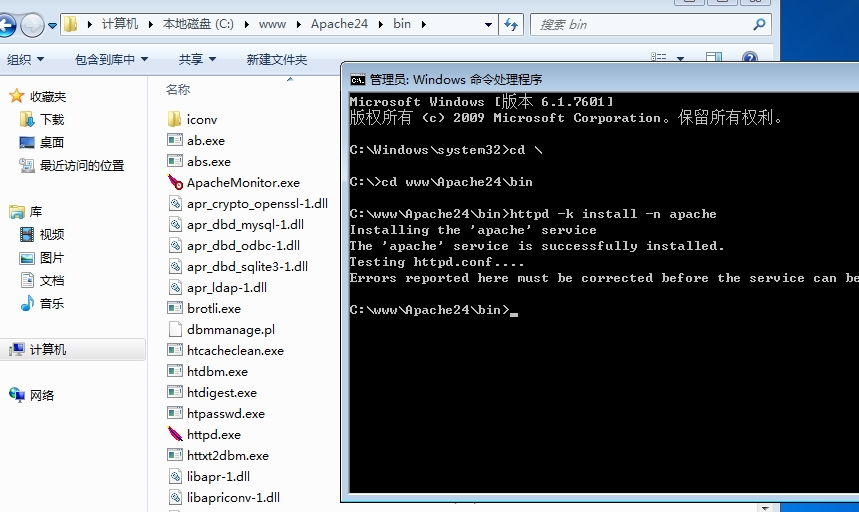Select 下载 in the navigation pane
Image resolution: width=859 pixels, height=512 pixels.
pos(52,119)
